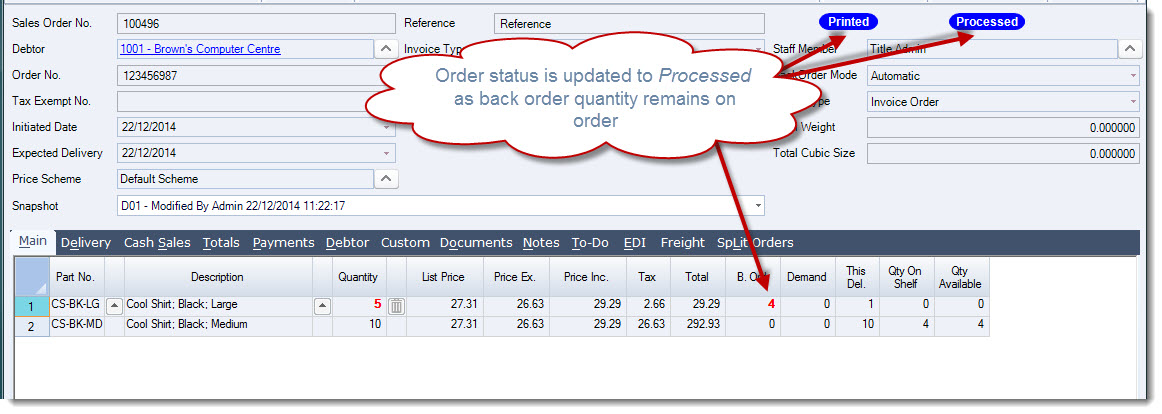Switch to the Main tab
This screenshot has height=414, width=1162.
pyautogui.click(x=33, y=241)
